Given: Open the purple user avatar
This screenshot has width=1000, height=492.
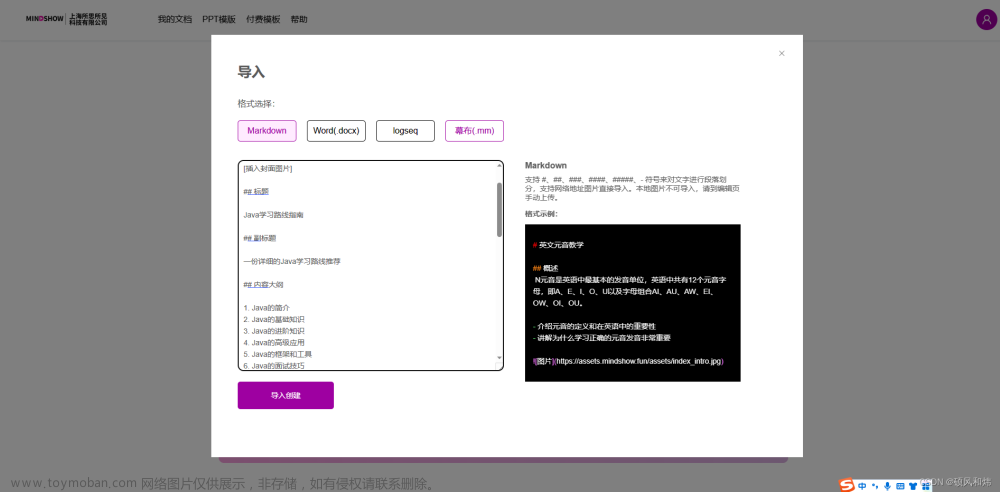Looking at the screenshot, I should tap(986, 19).
